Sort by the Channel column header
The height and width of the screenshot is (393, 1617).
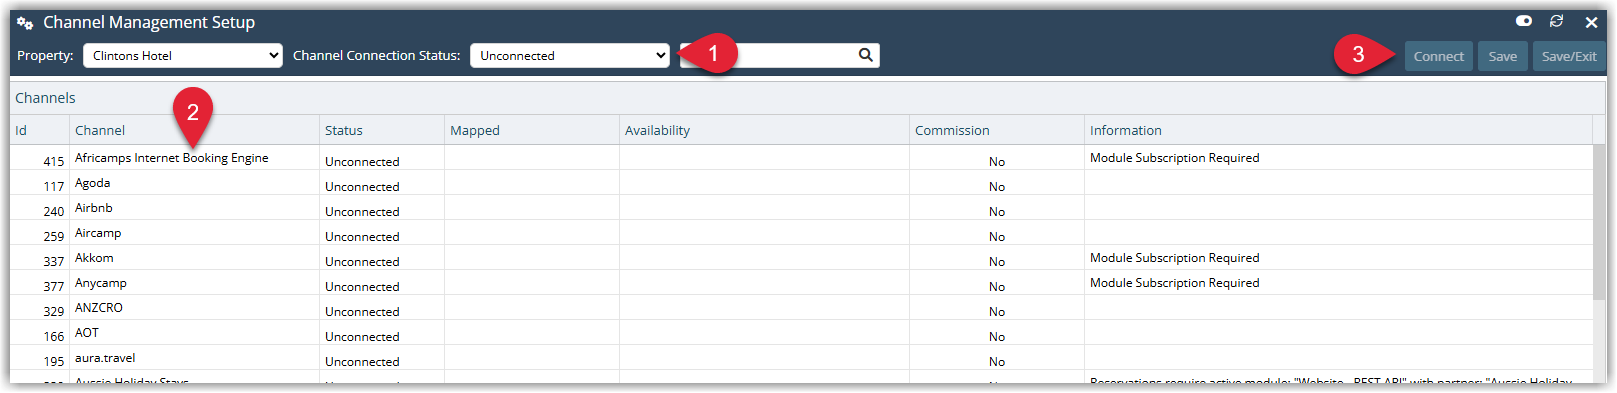click(195, 130)
